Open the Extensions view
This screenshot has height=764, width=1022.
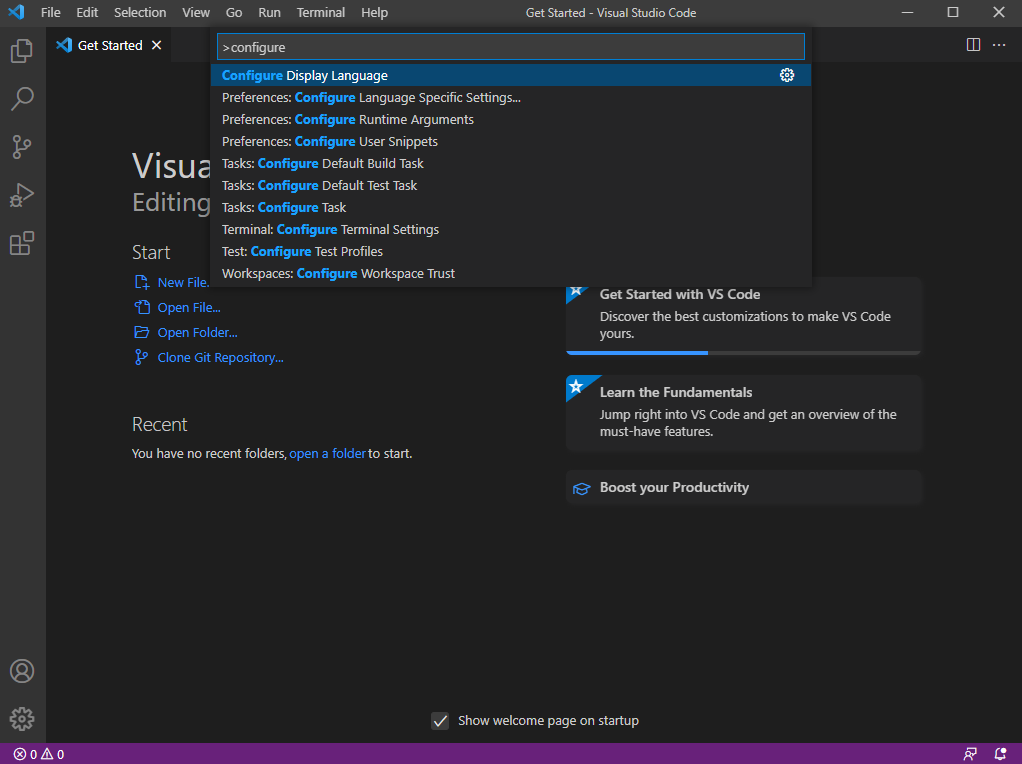tap(22, 243)
